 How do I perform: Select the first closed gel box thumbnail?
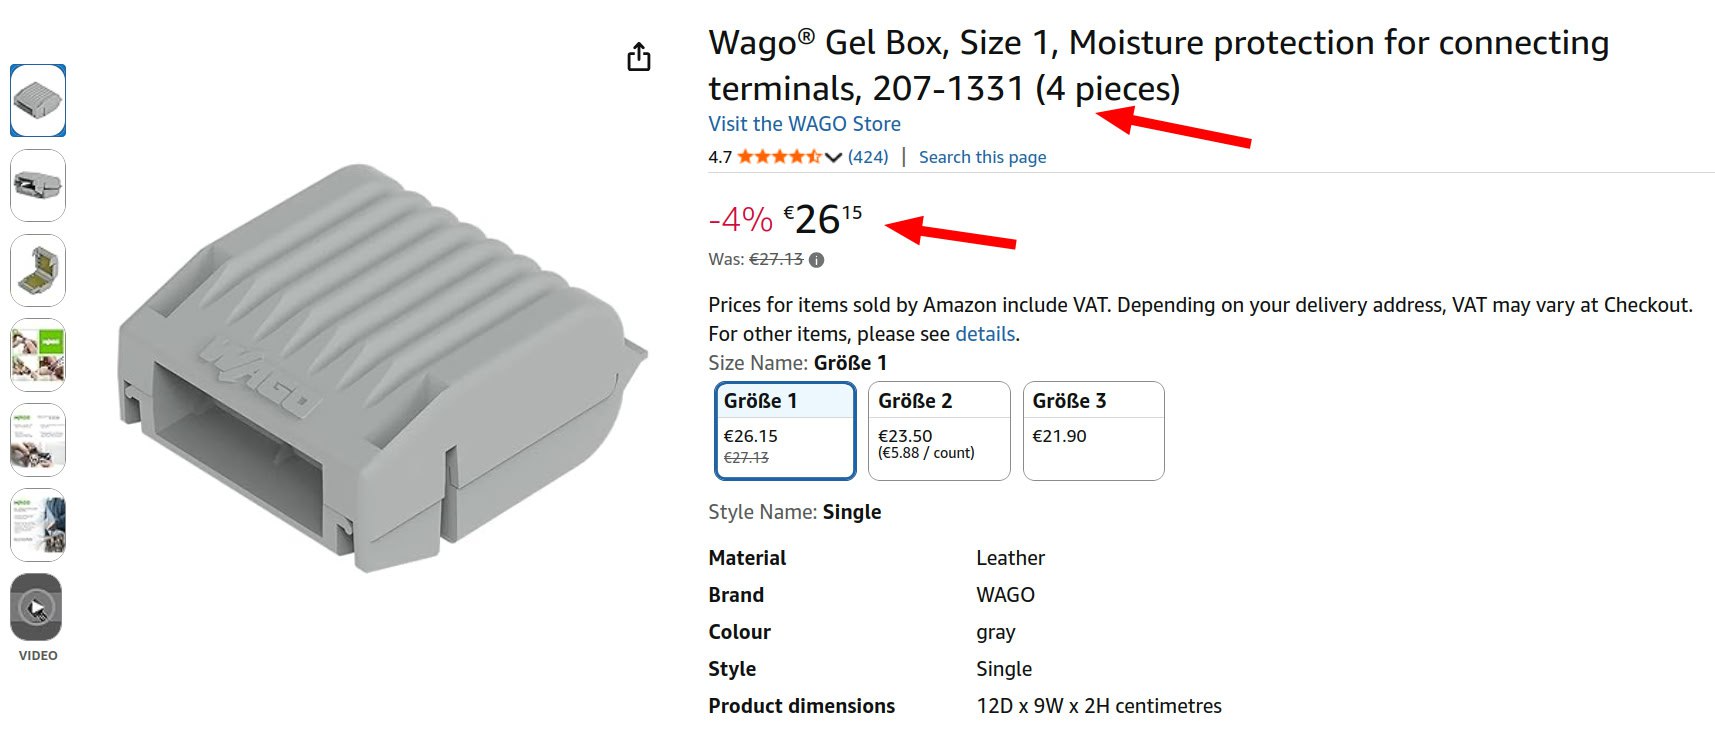(x=38, y=101)
